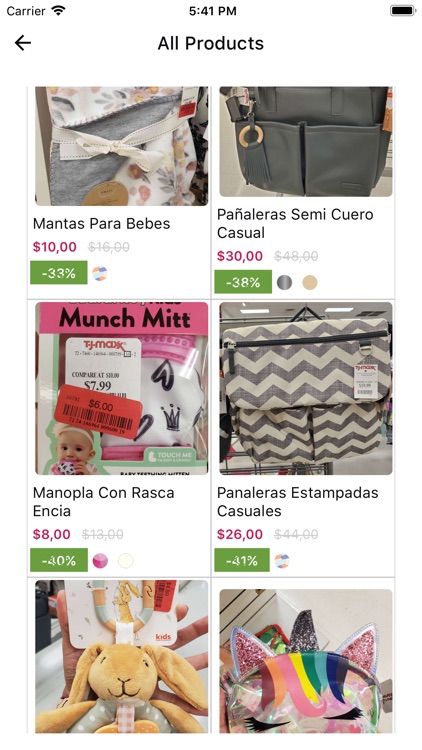Select cream color swatch for Manopla Con Rasca
Screen dimensions: 422x750
pyautogui.click(x=125, y=561)
